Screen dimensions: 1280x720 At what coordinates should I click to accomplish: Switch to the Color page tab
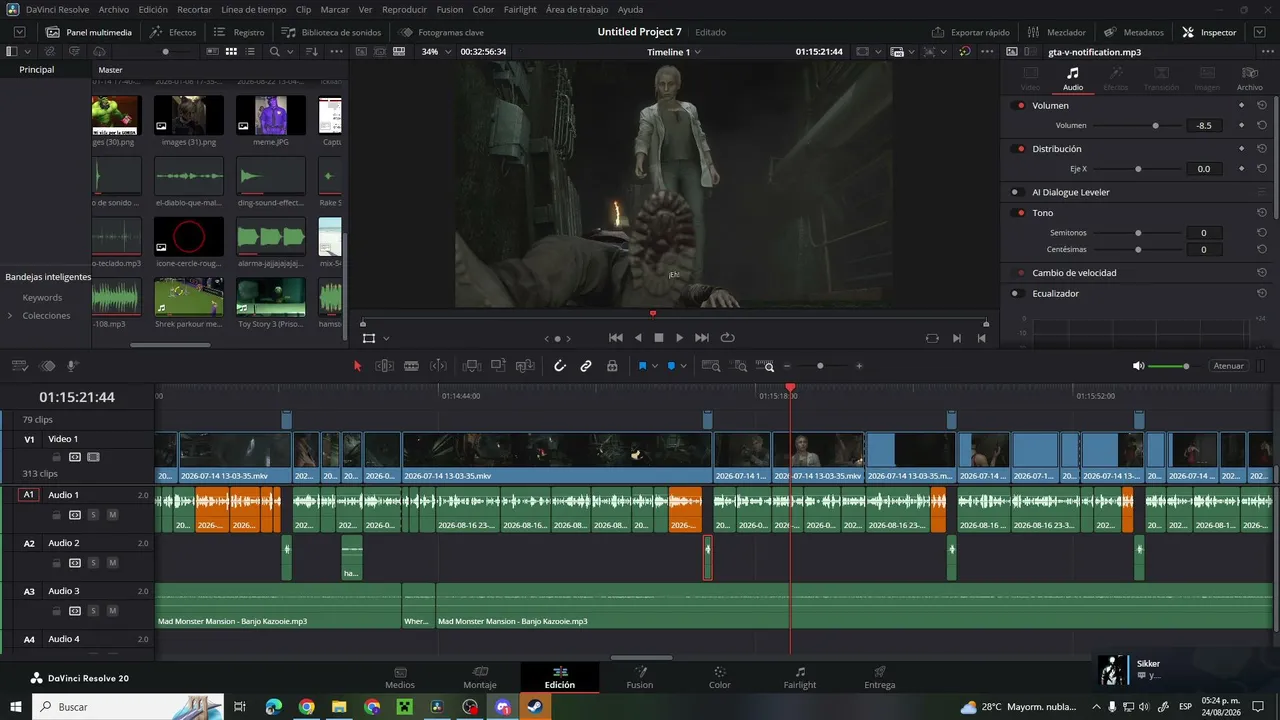pyautogui.click(x=720, y=677)
